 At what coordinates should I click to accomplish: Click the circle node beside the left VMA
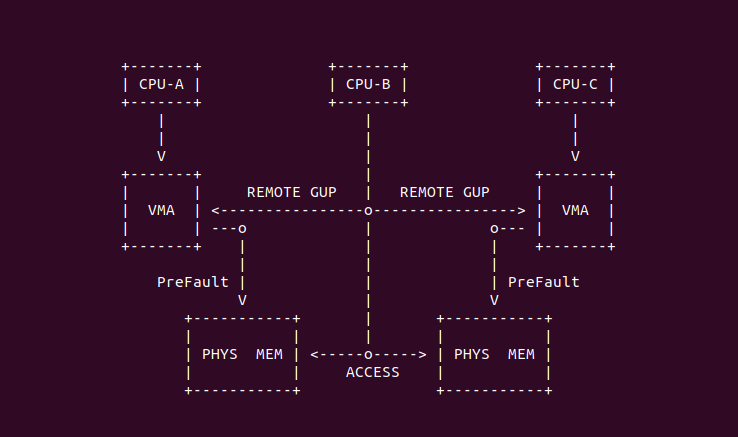coord(242,228)
